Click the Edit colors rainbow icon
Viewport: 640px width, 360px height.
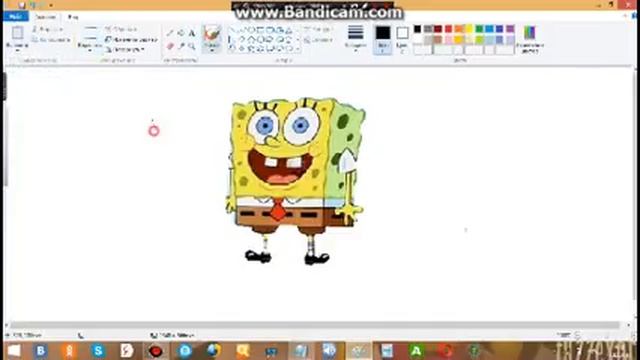(x=529, y=33)
